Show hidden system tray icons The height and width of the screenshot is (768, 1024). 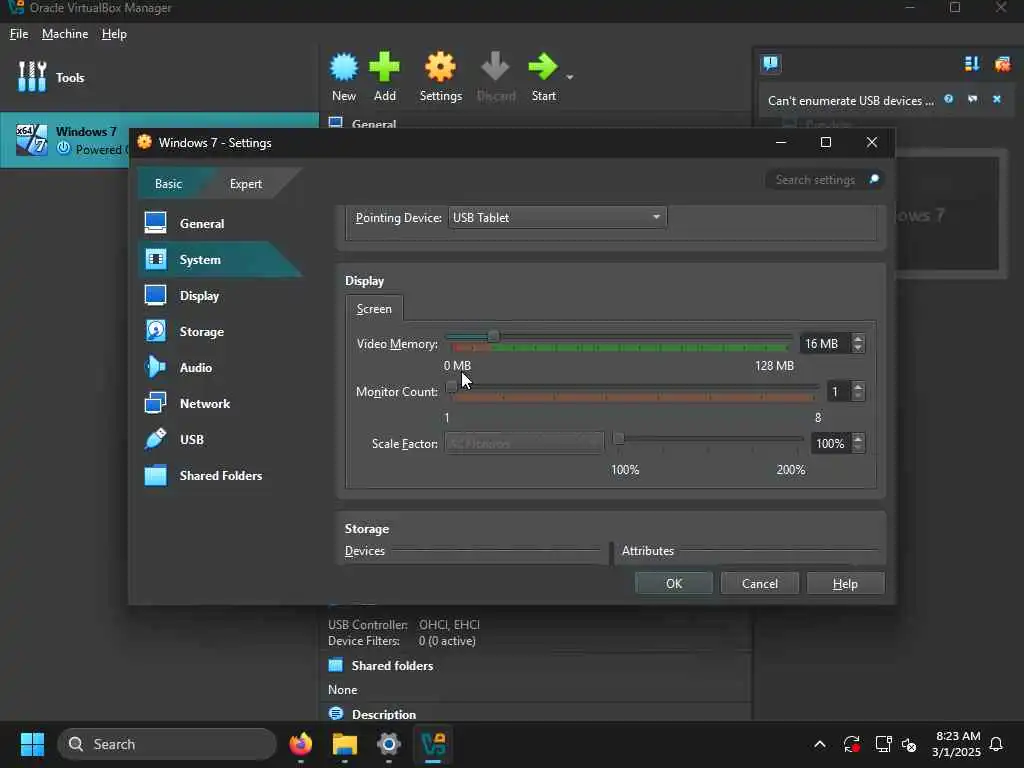coord(820,744)
